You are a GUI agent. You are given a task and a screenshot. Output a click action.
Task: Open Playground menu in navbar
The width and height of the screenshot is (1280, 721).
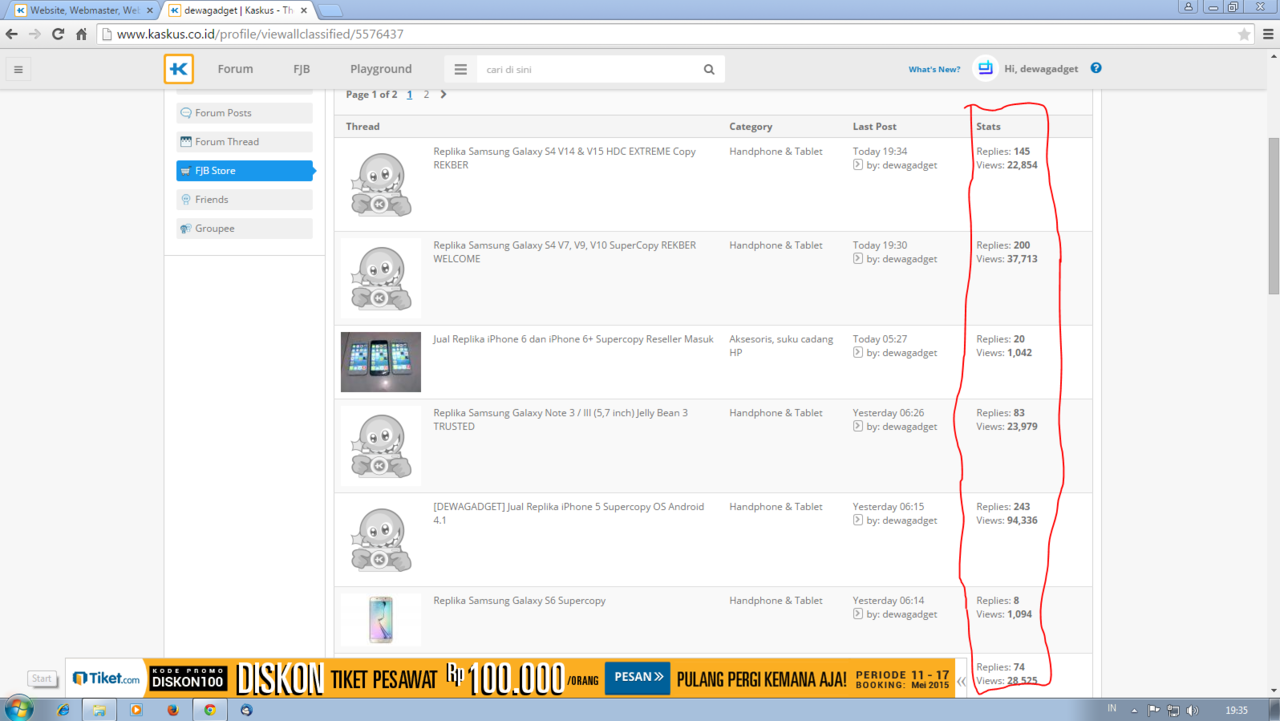381,69
